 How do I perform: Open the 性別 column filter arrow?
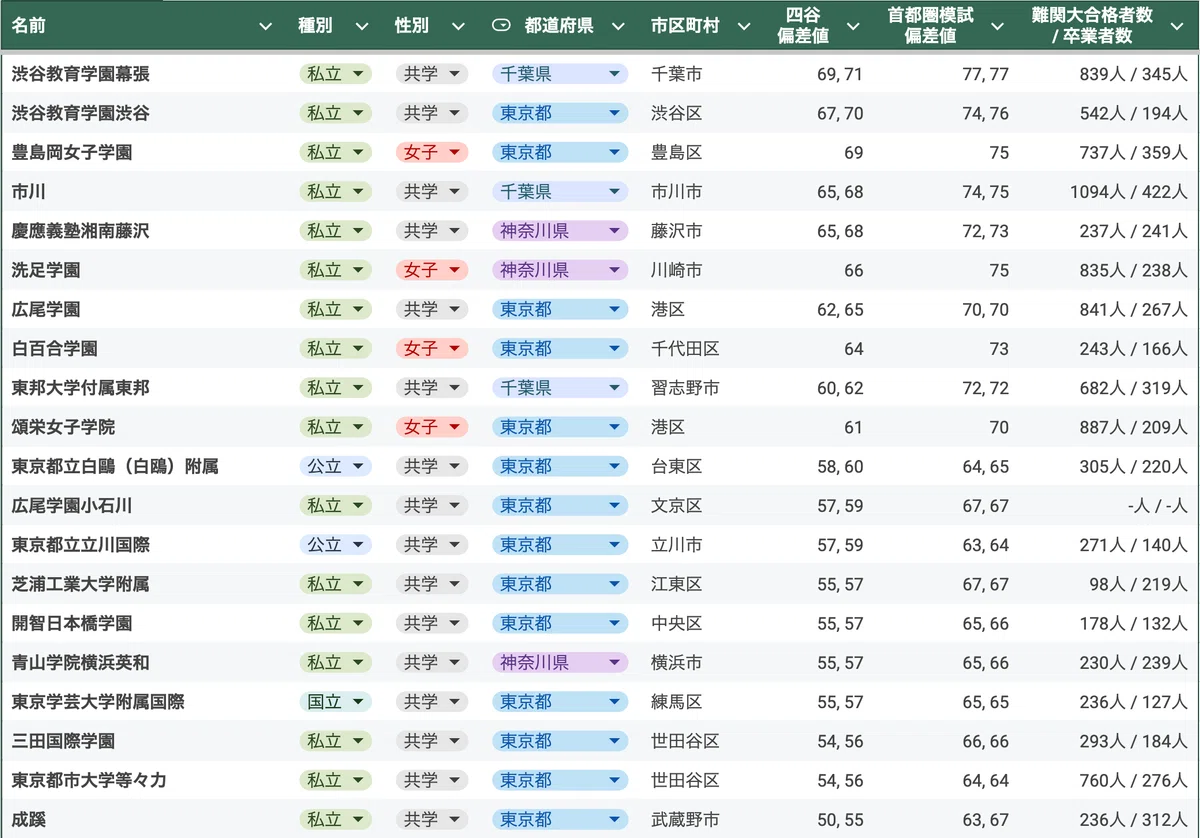458,27
